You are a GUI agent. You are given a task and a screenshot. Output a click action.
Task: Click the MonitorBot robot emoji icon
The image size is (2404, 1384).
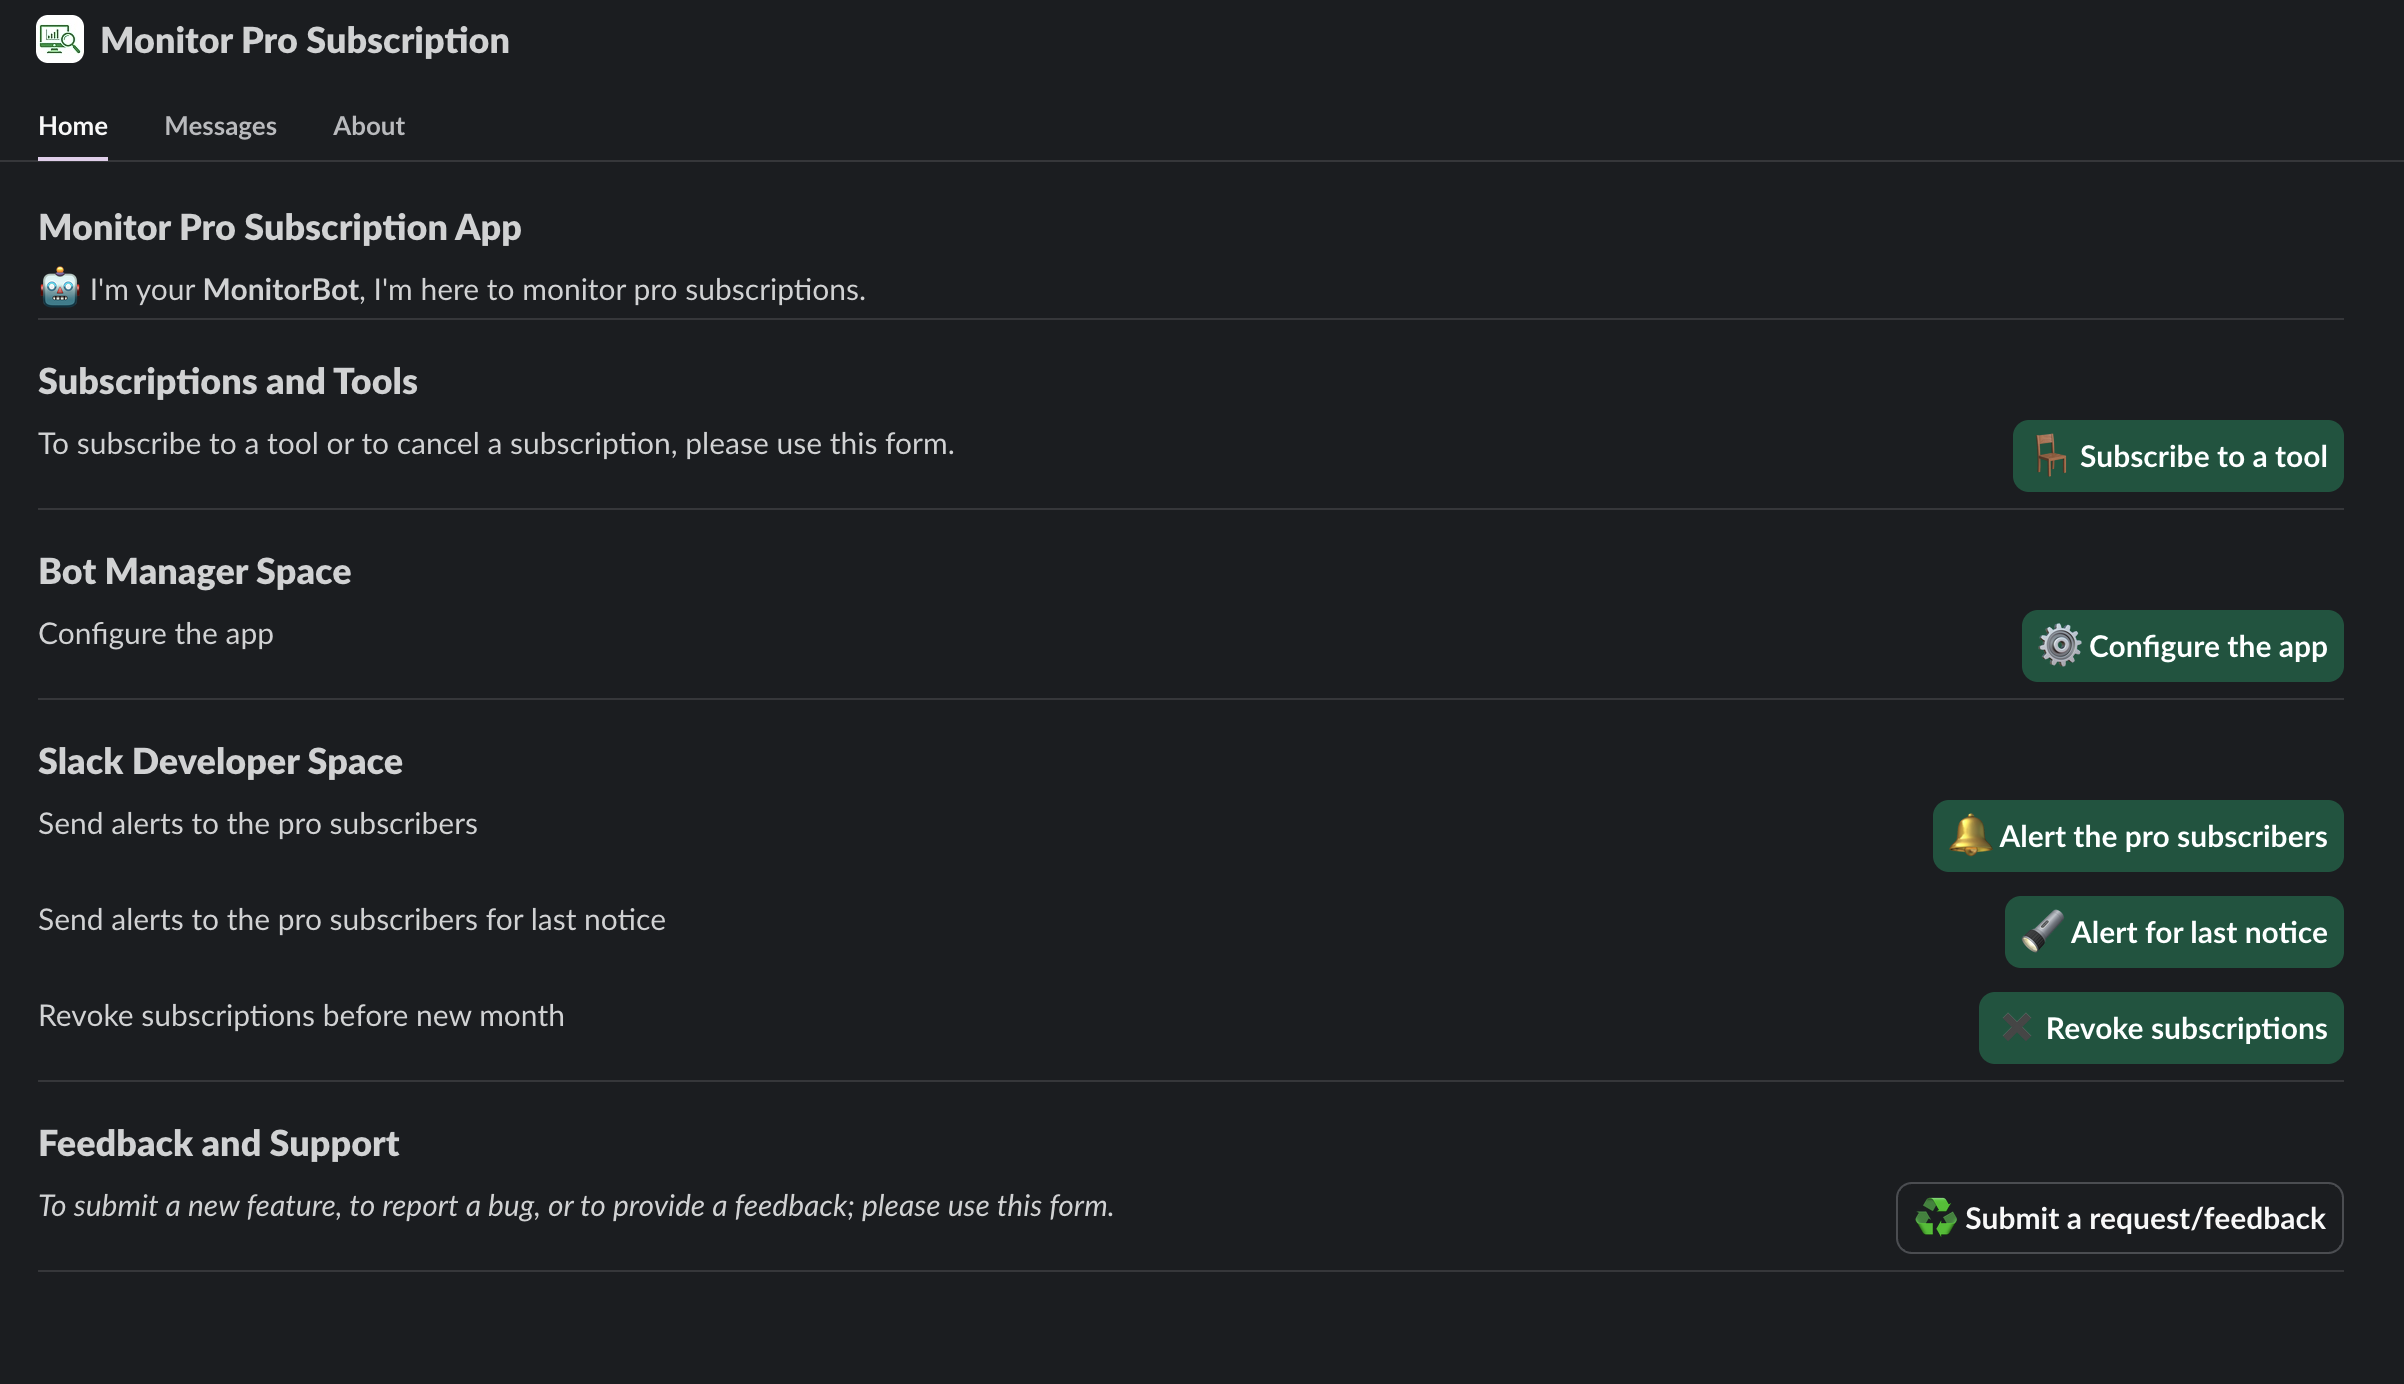click(60, 288)
